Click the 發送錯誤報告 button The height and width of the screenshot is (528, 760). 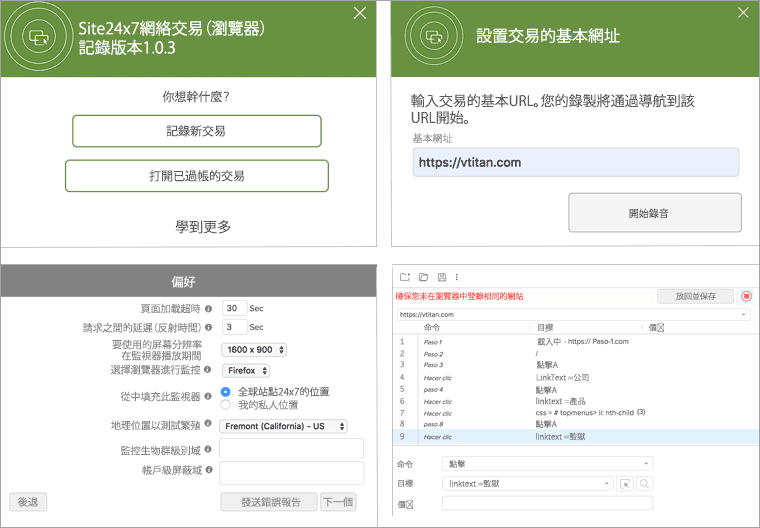pyautogui.click(x=269, y=502)
